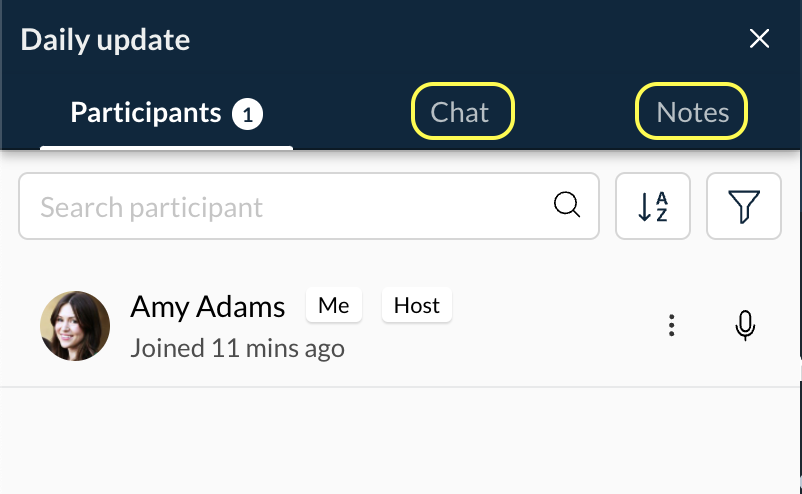This screenshot has height=494, width=802.
Task: Click the blank header space between Chat and Notes
Action: [x=575, y=112]
